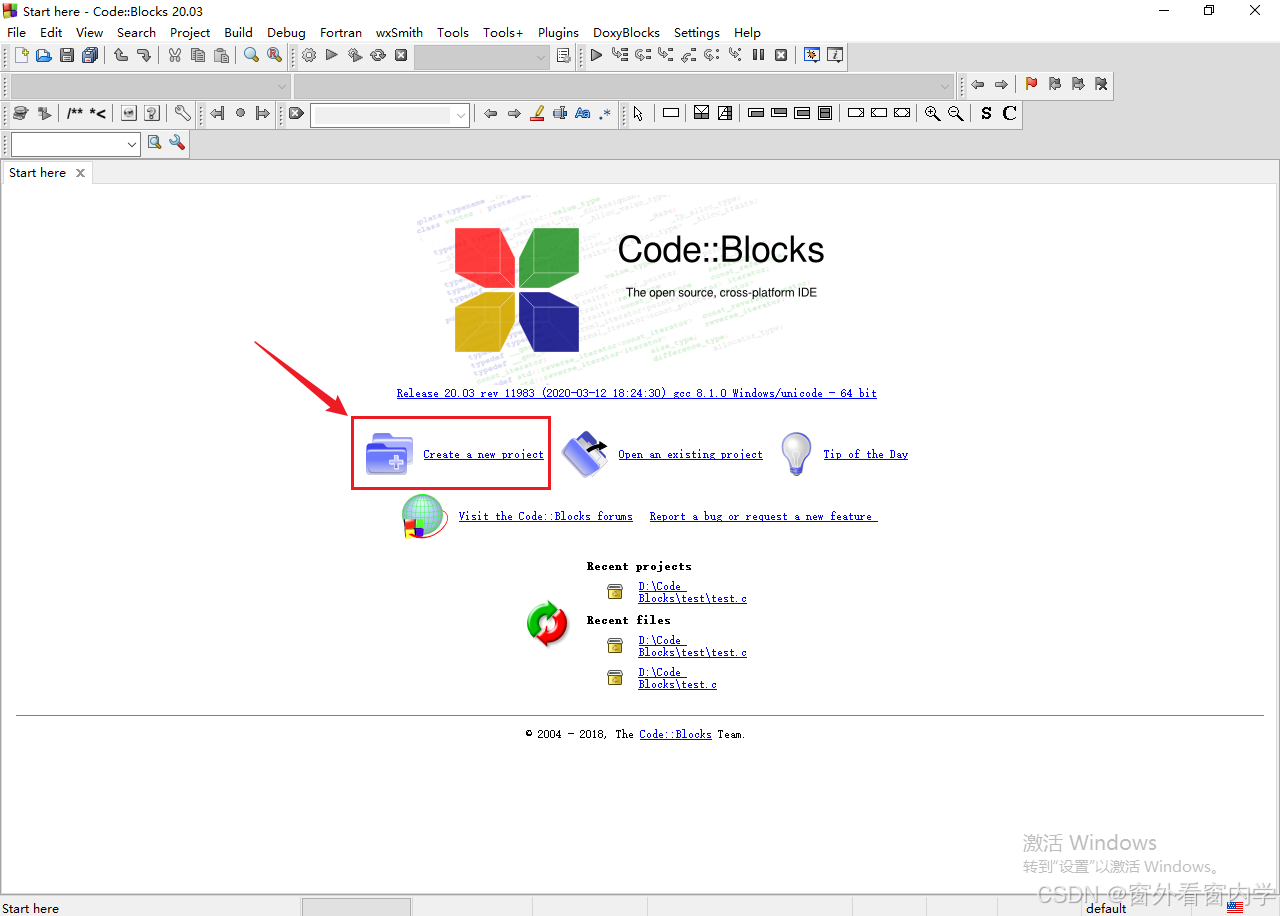Click the green-red refresh arrows icon
Image resolution: width=1280 pixels, height=916 pixels.
tap(547, 623)
